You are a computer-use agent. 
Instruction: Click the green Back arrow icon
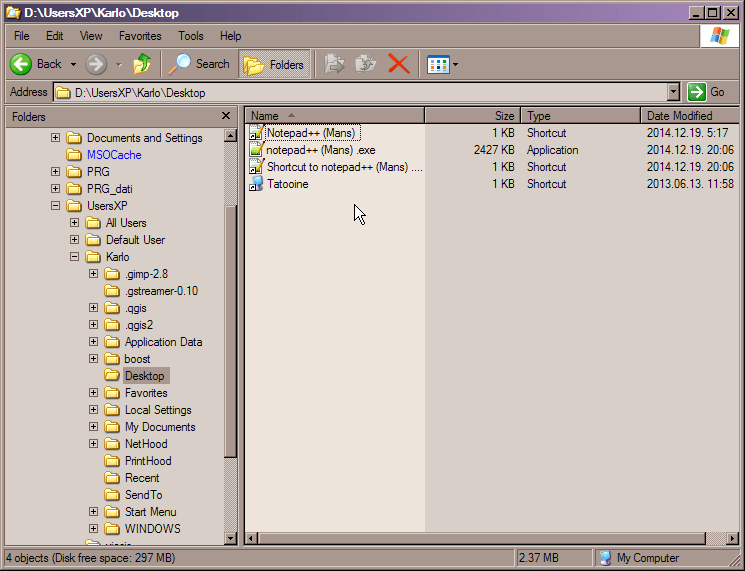(21, 64)
